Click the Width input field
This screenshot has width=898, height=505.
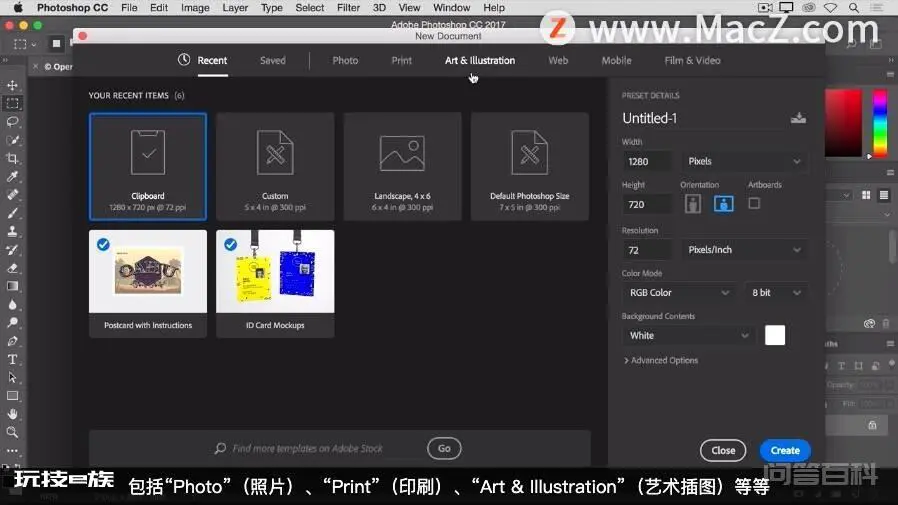coord(648,161)
